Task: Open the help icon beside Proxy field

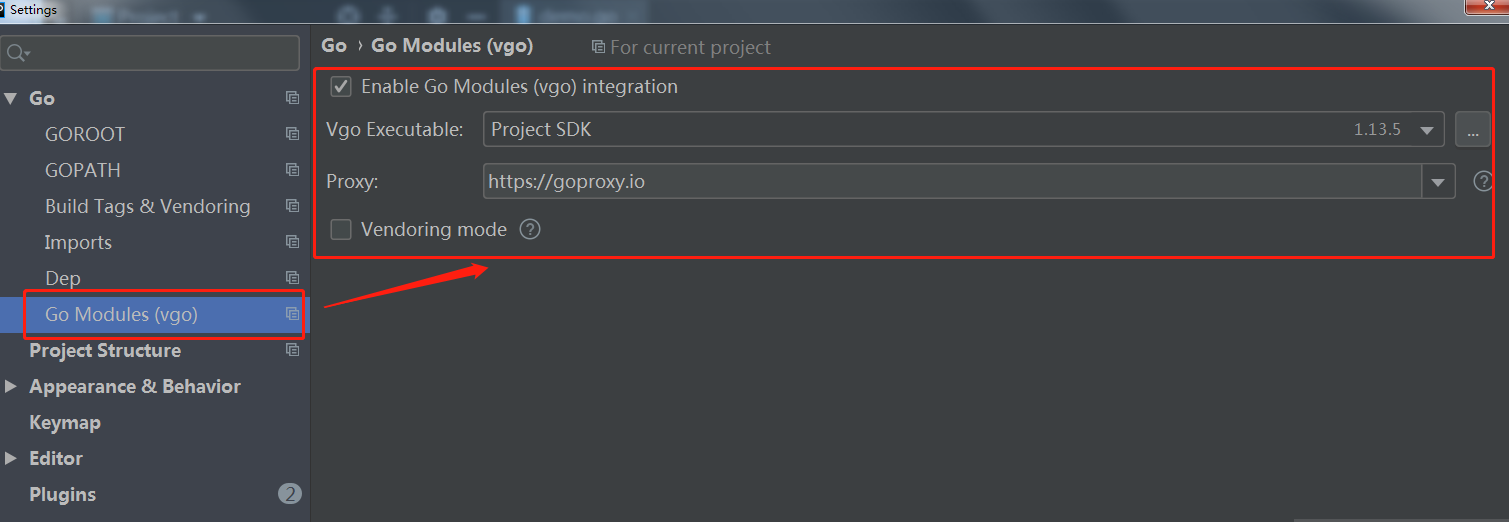Action: (x=1483, y=182)
